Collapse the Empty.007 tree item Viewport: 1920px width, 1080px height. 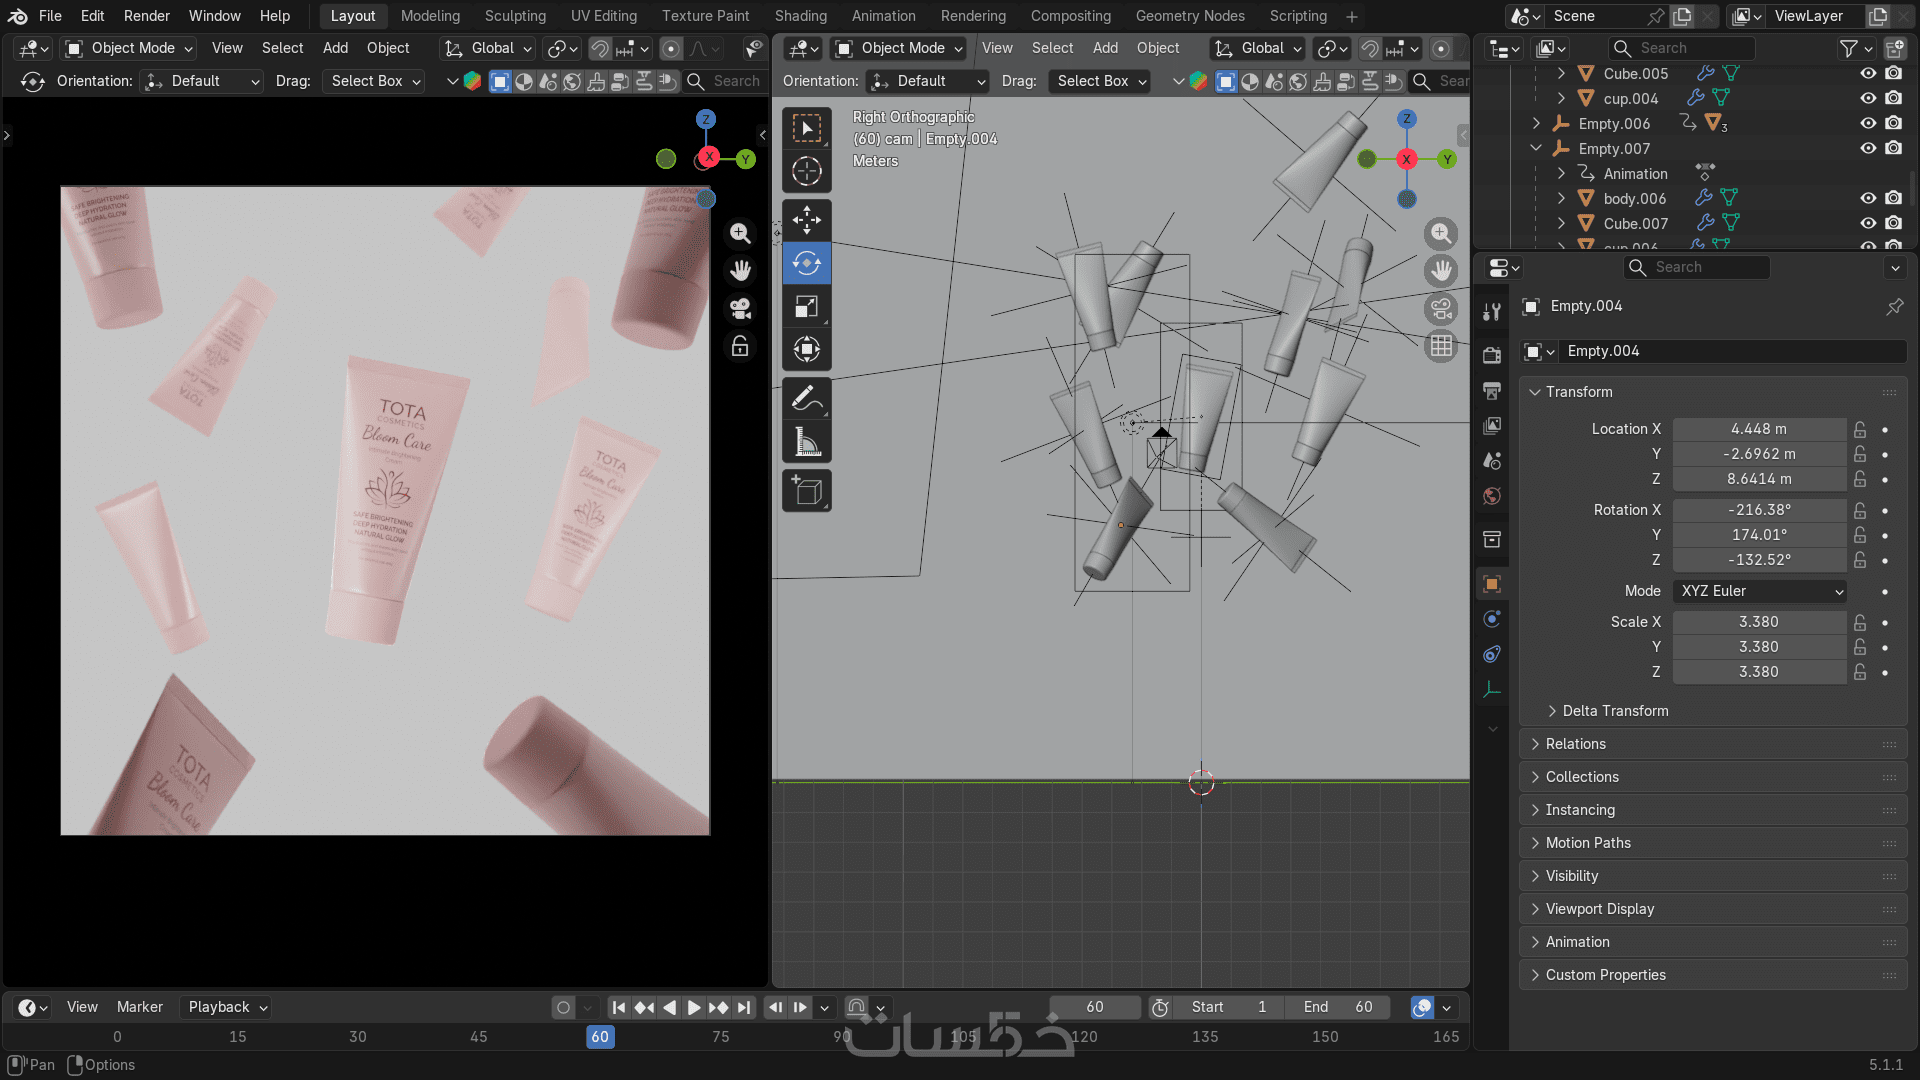(x=1536, y=148)
